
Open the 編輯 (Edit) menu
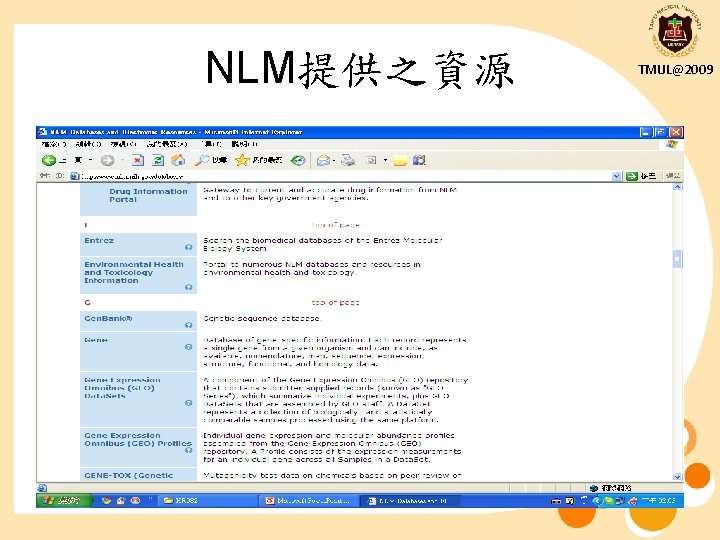click(88, 144)
